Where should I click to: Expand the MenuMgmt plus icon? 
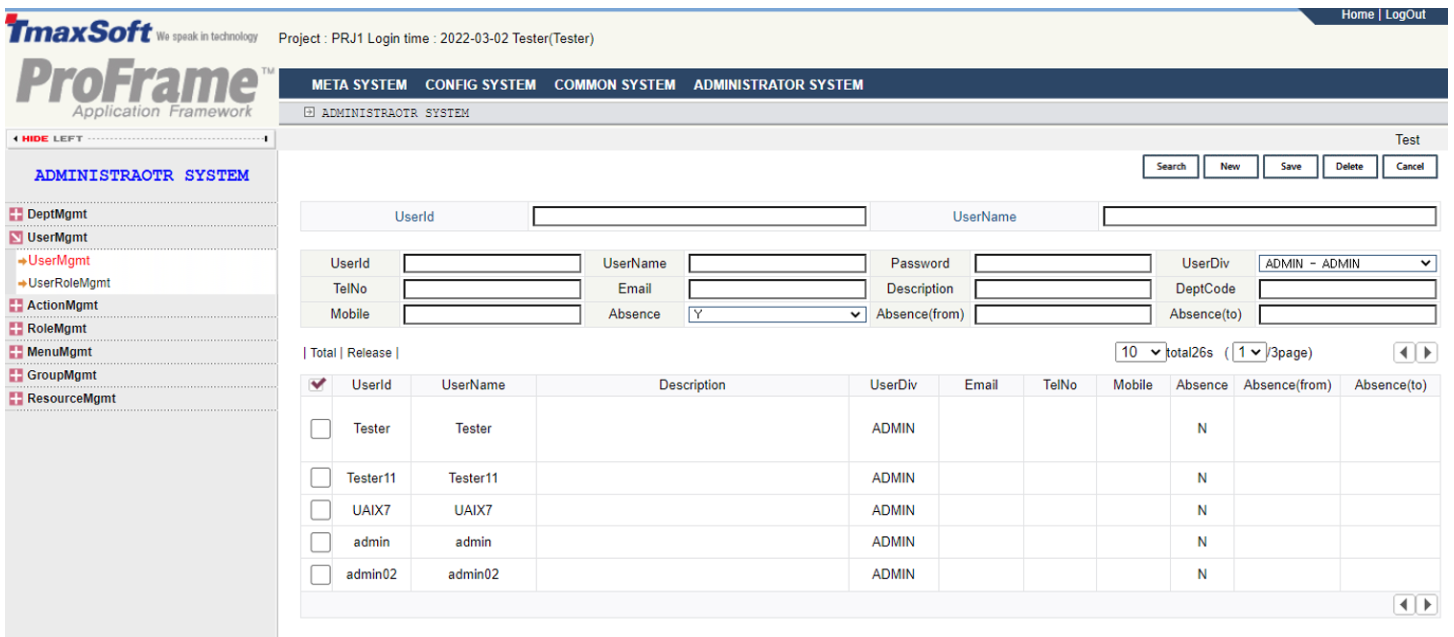[16, 352]
